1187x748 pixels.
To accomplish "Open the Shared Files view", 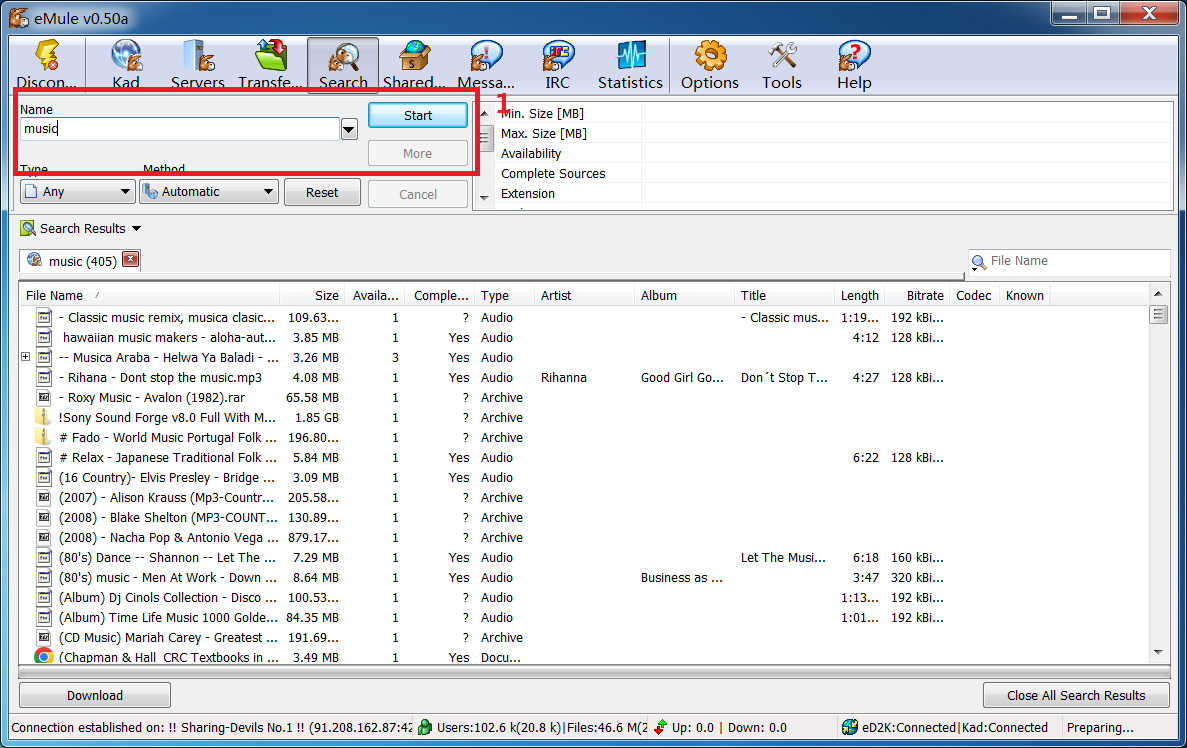I will coord(414,65).
